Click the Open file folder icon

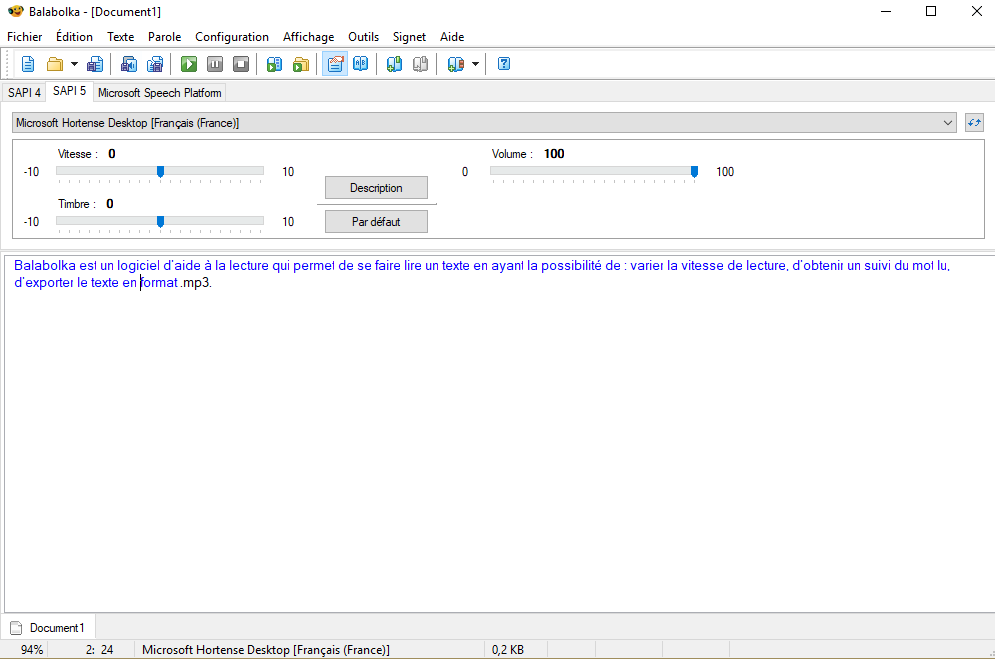[x=55, y=64]
